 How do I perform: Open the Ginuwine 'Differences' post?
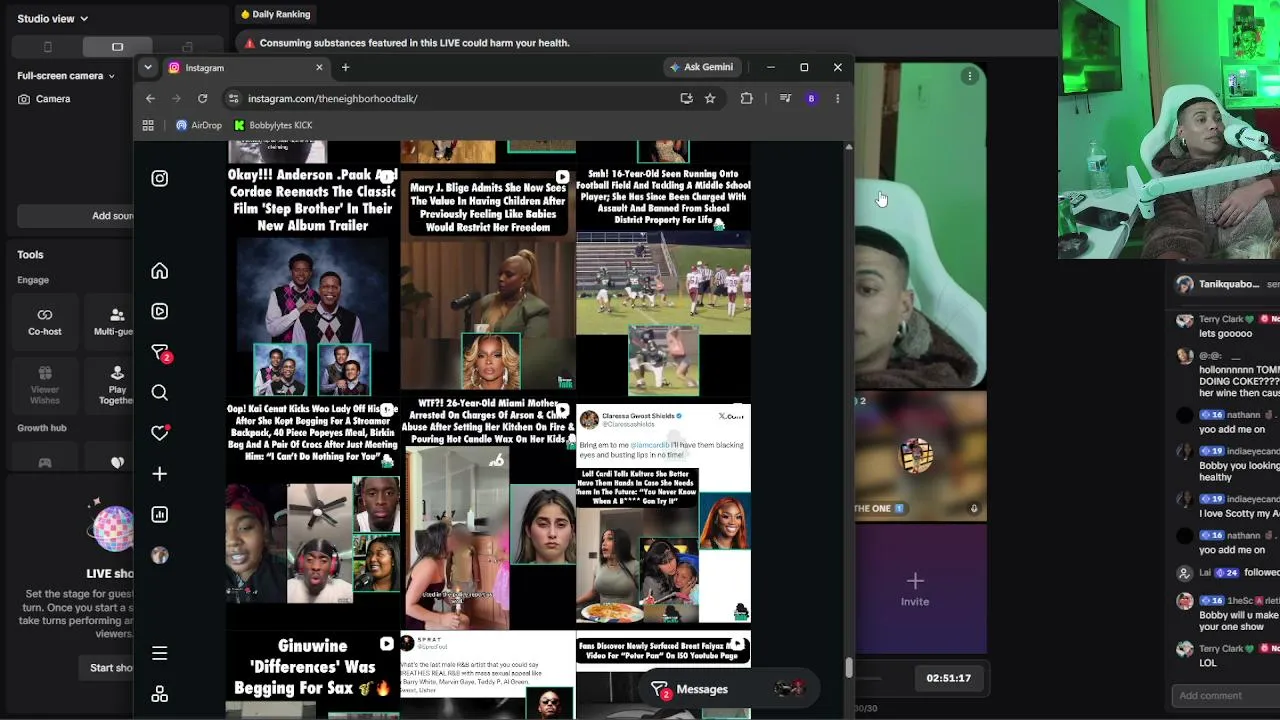(x=313, y=676)
